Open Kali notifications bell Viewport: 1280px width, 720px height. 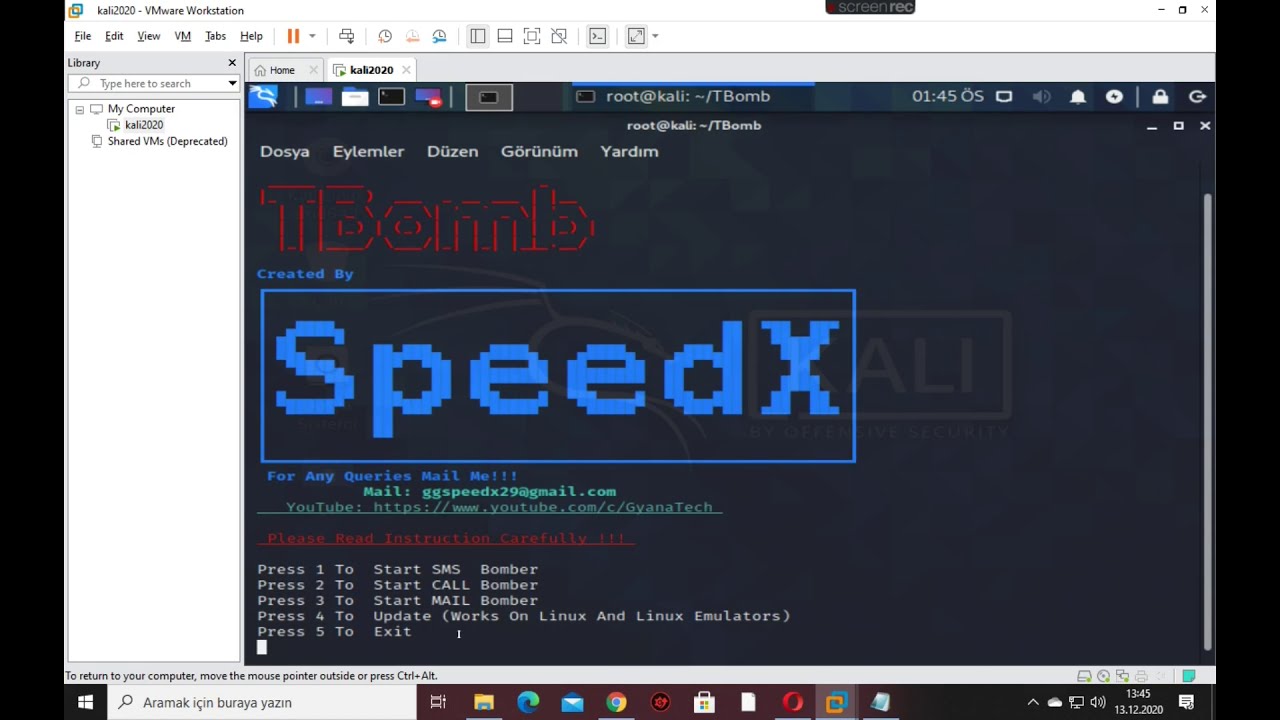click(1078, 96)
